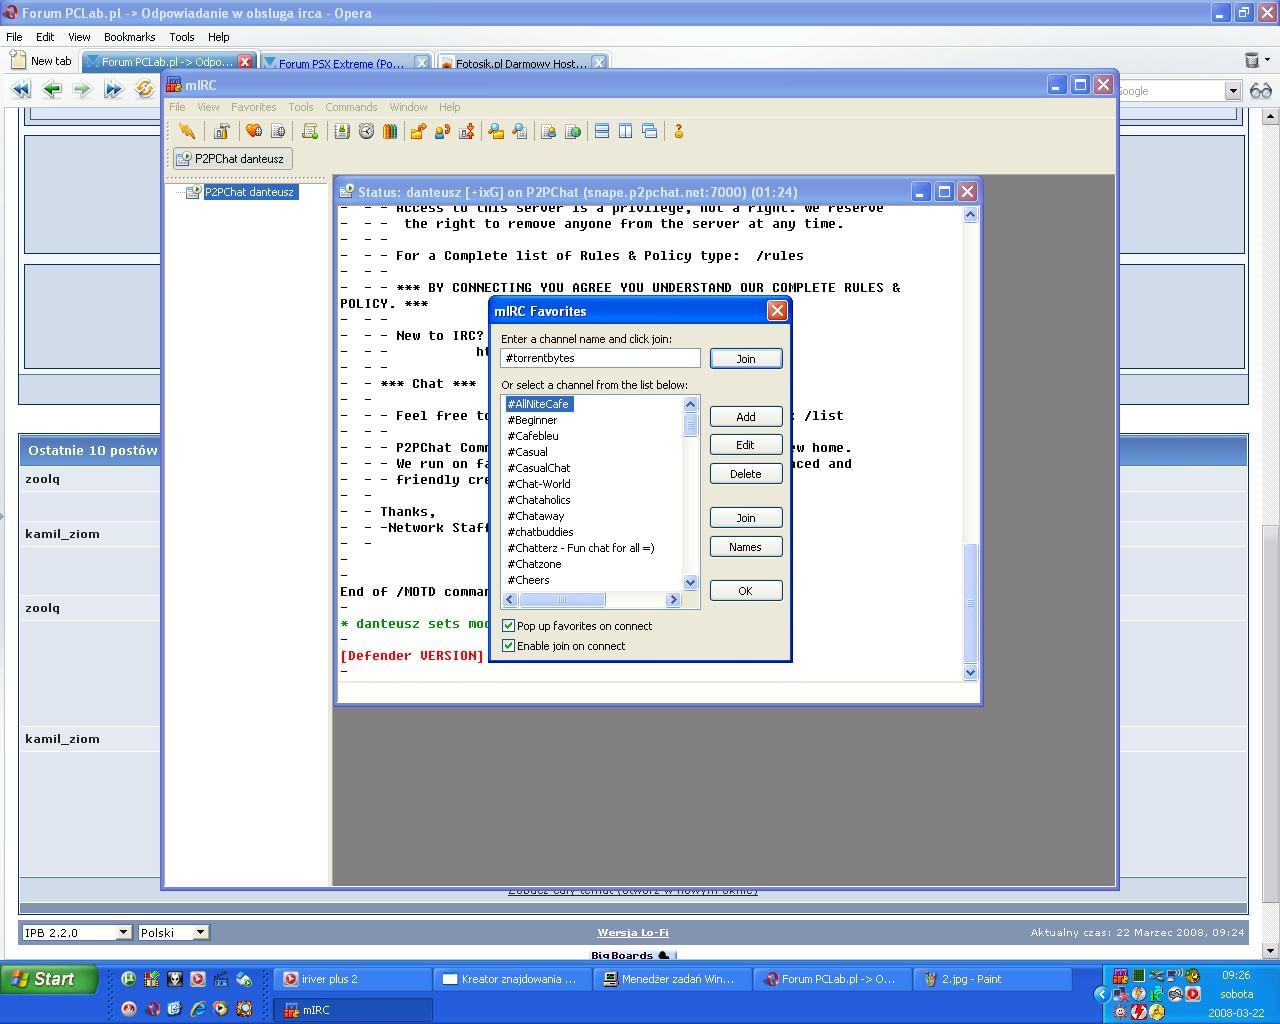
Task: Open mIRC Options hammer icon
Action: coord(222,131)
